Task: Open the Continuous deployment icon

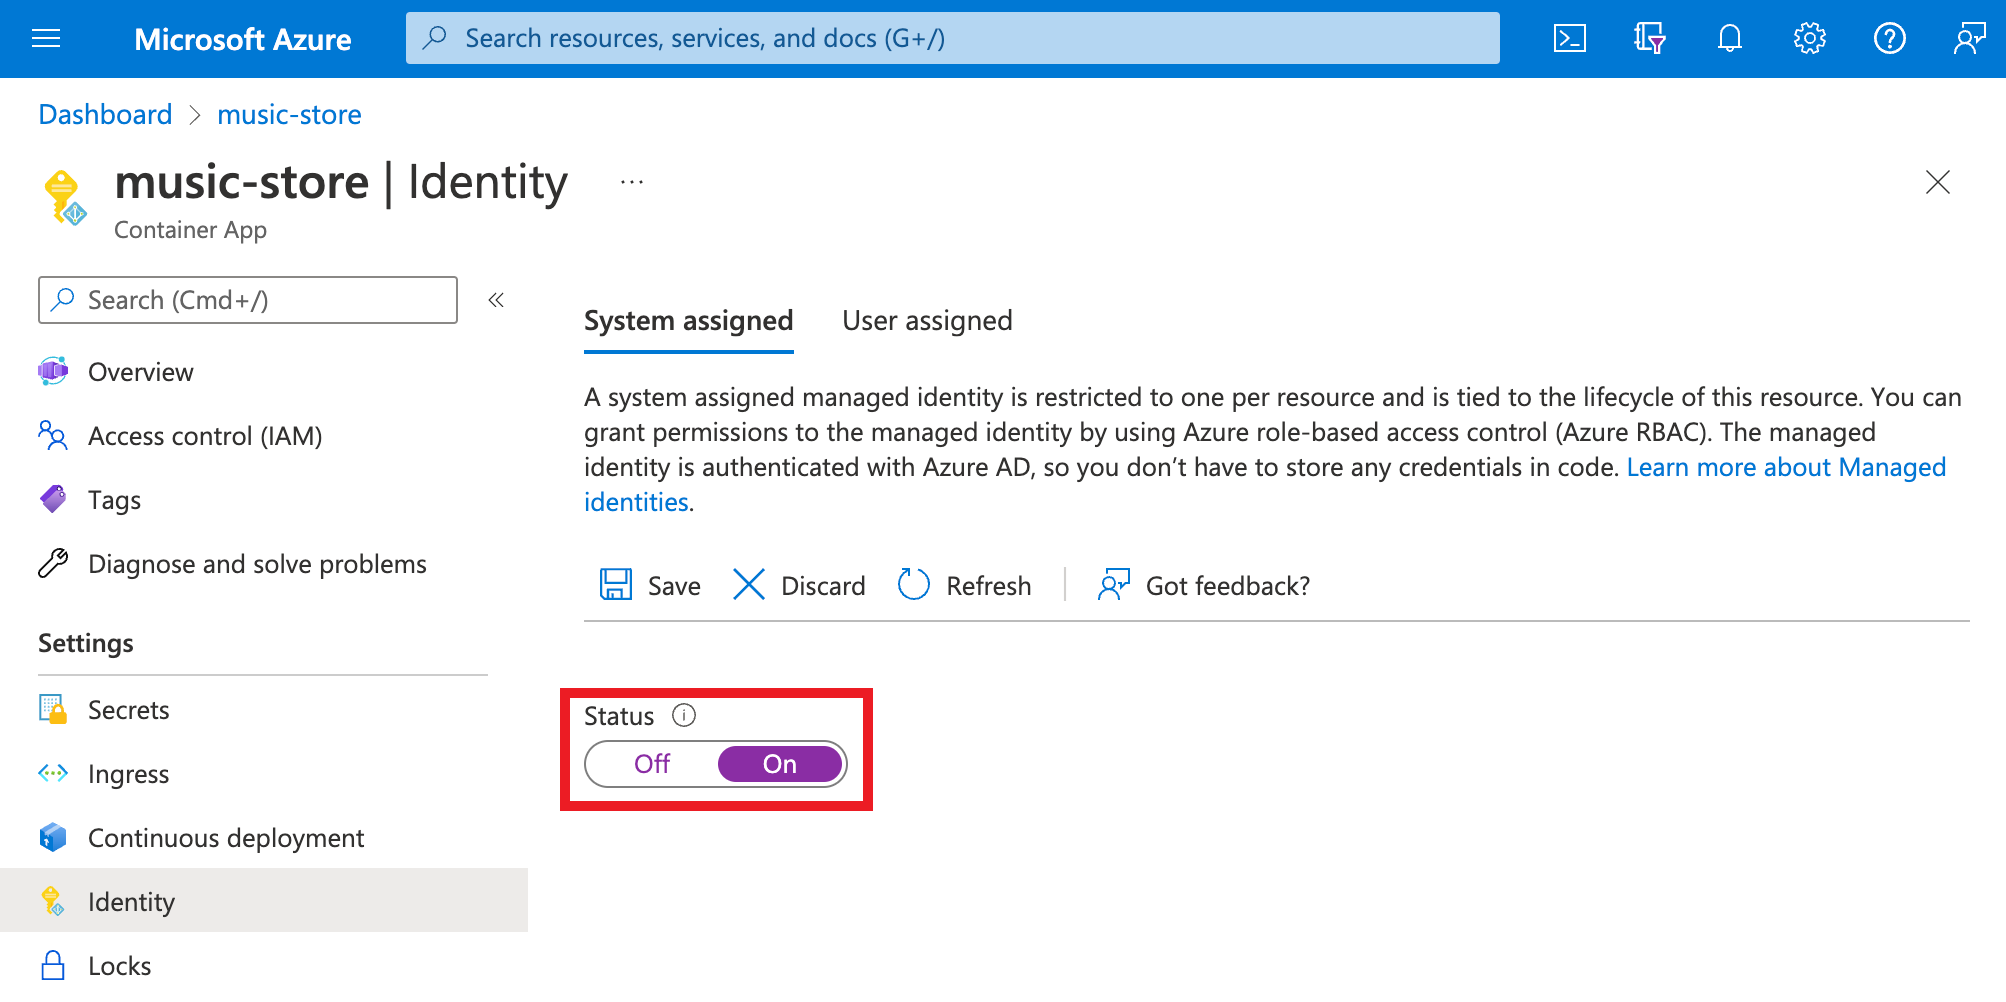Action: coord(52,837)
